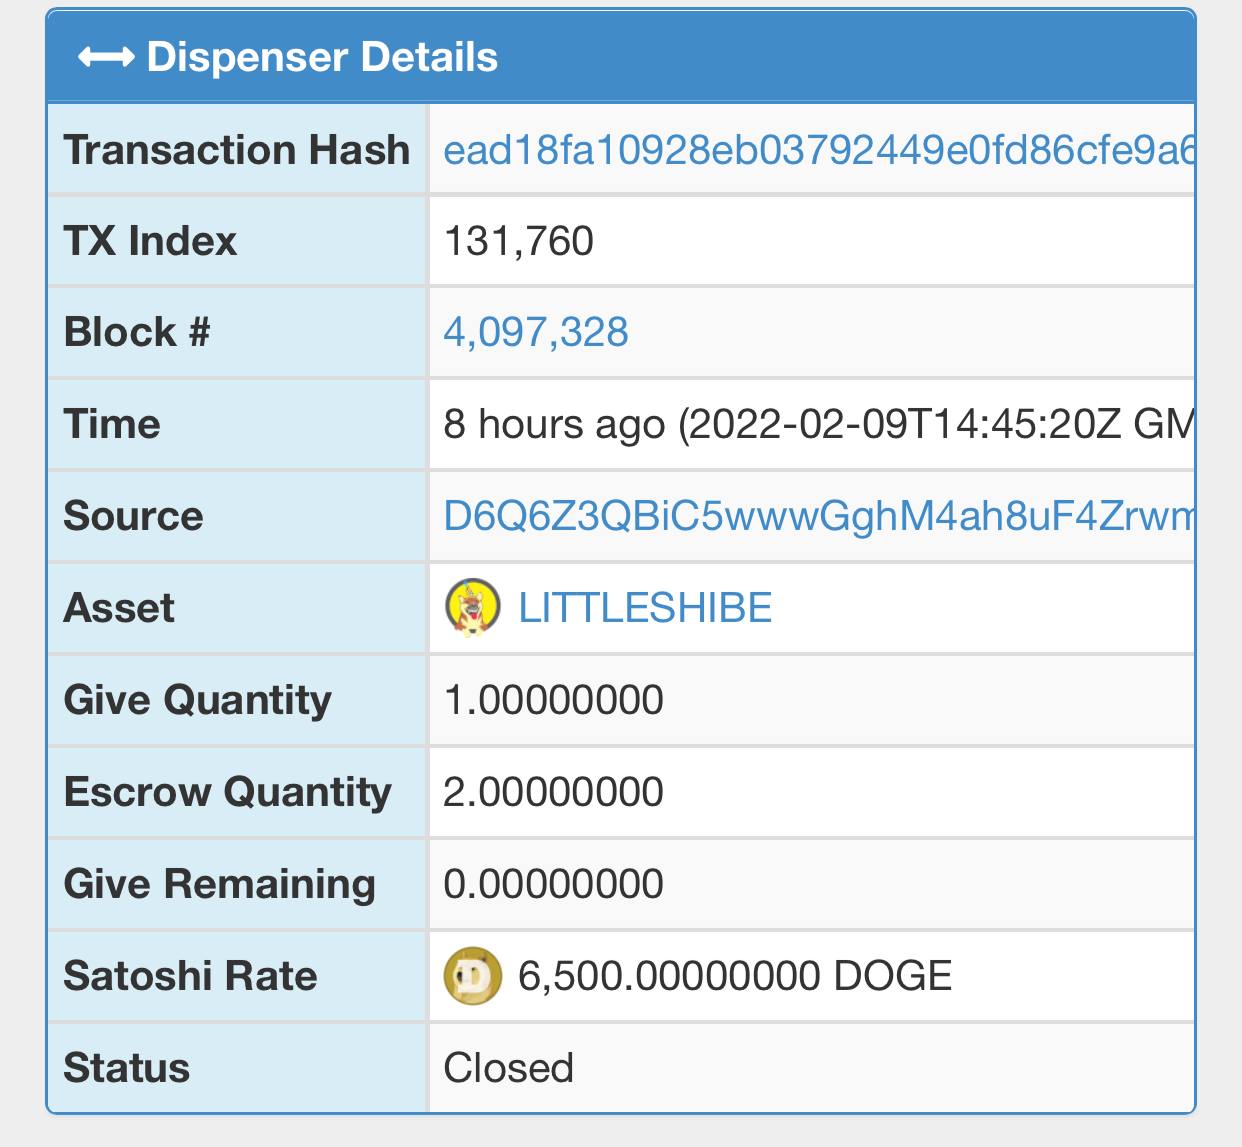Select the TX Index value 131,760
Screen dimensions: 1242x1147
click(x=519, y=241)
